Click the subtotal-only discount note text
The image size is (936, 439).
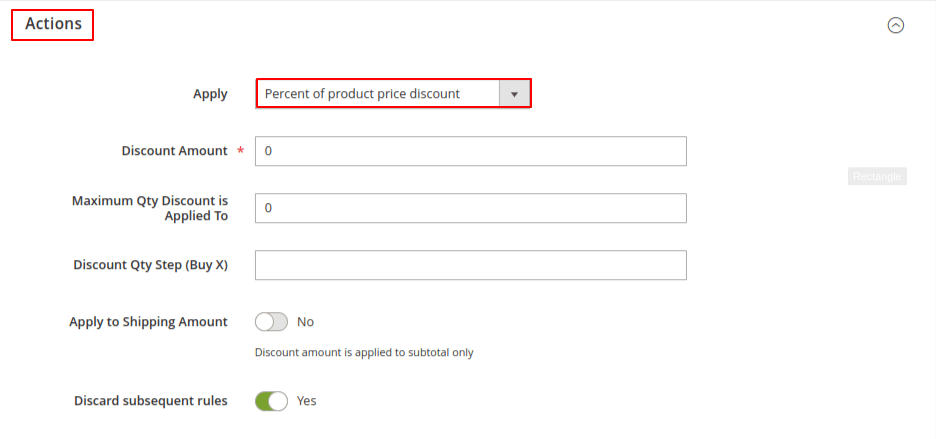[x=364, y=352]
